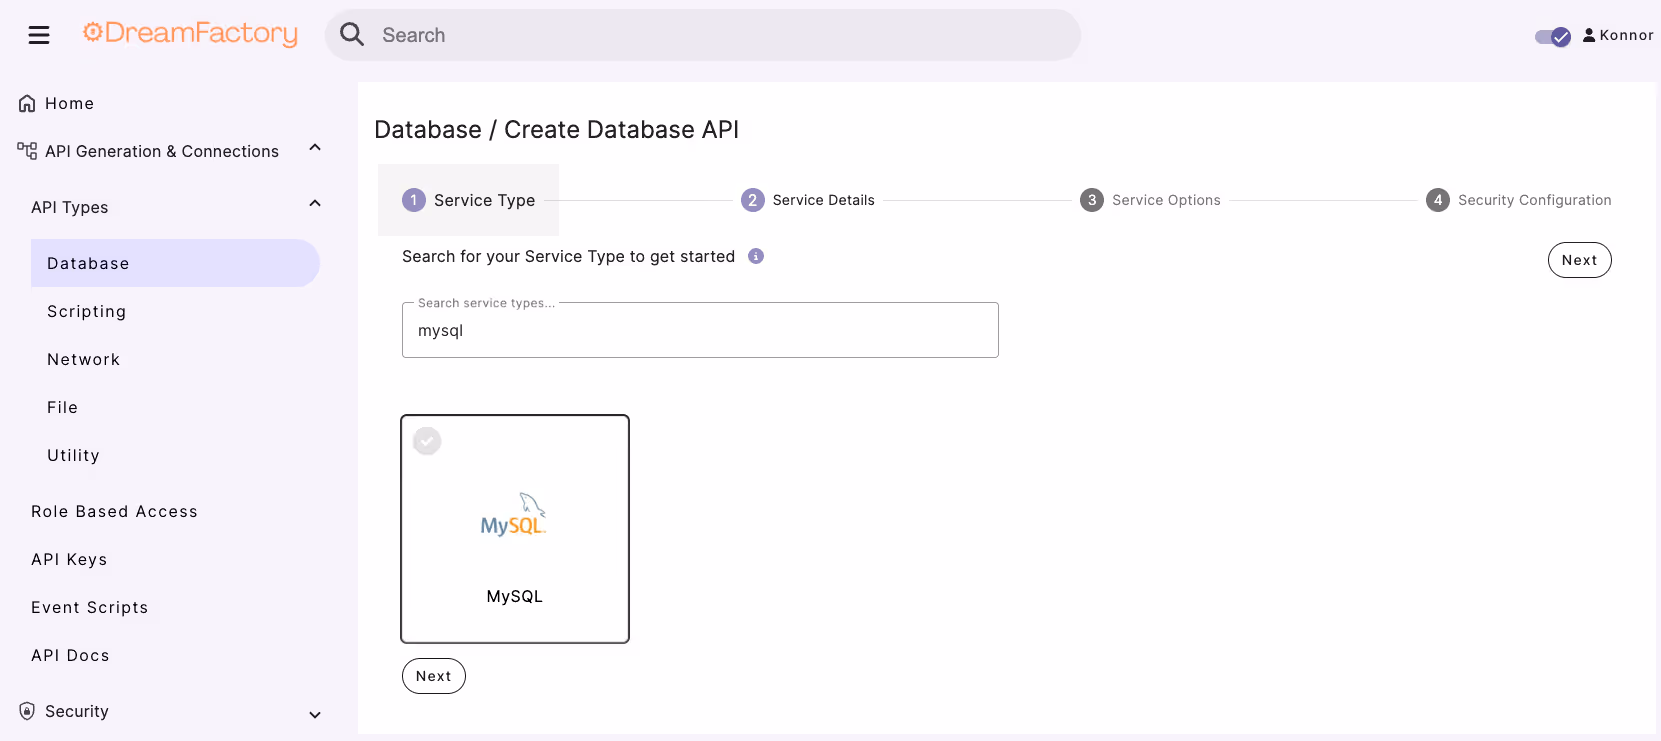Click the step 3 circle icon

1092,200
